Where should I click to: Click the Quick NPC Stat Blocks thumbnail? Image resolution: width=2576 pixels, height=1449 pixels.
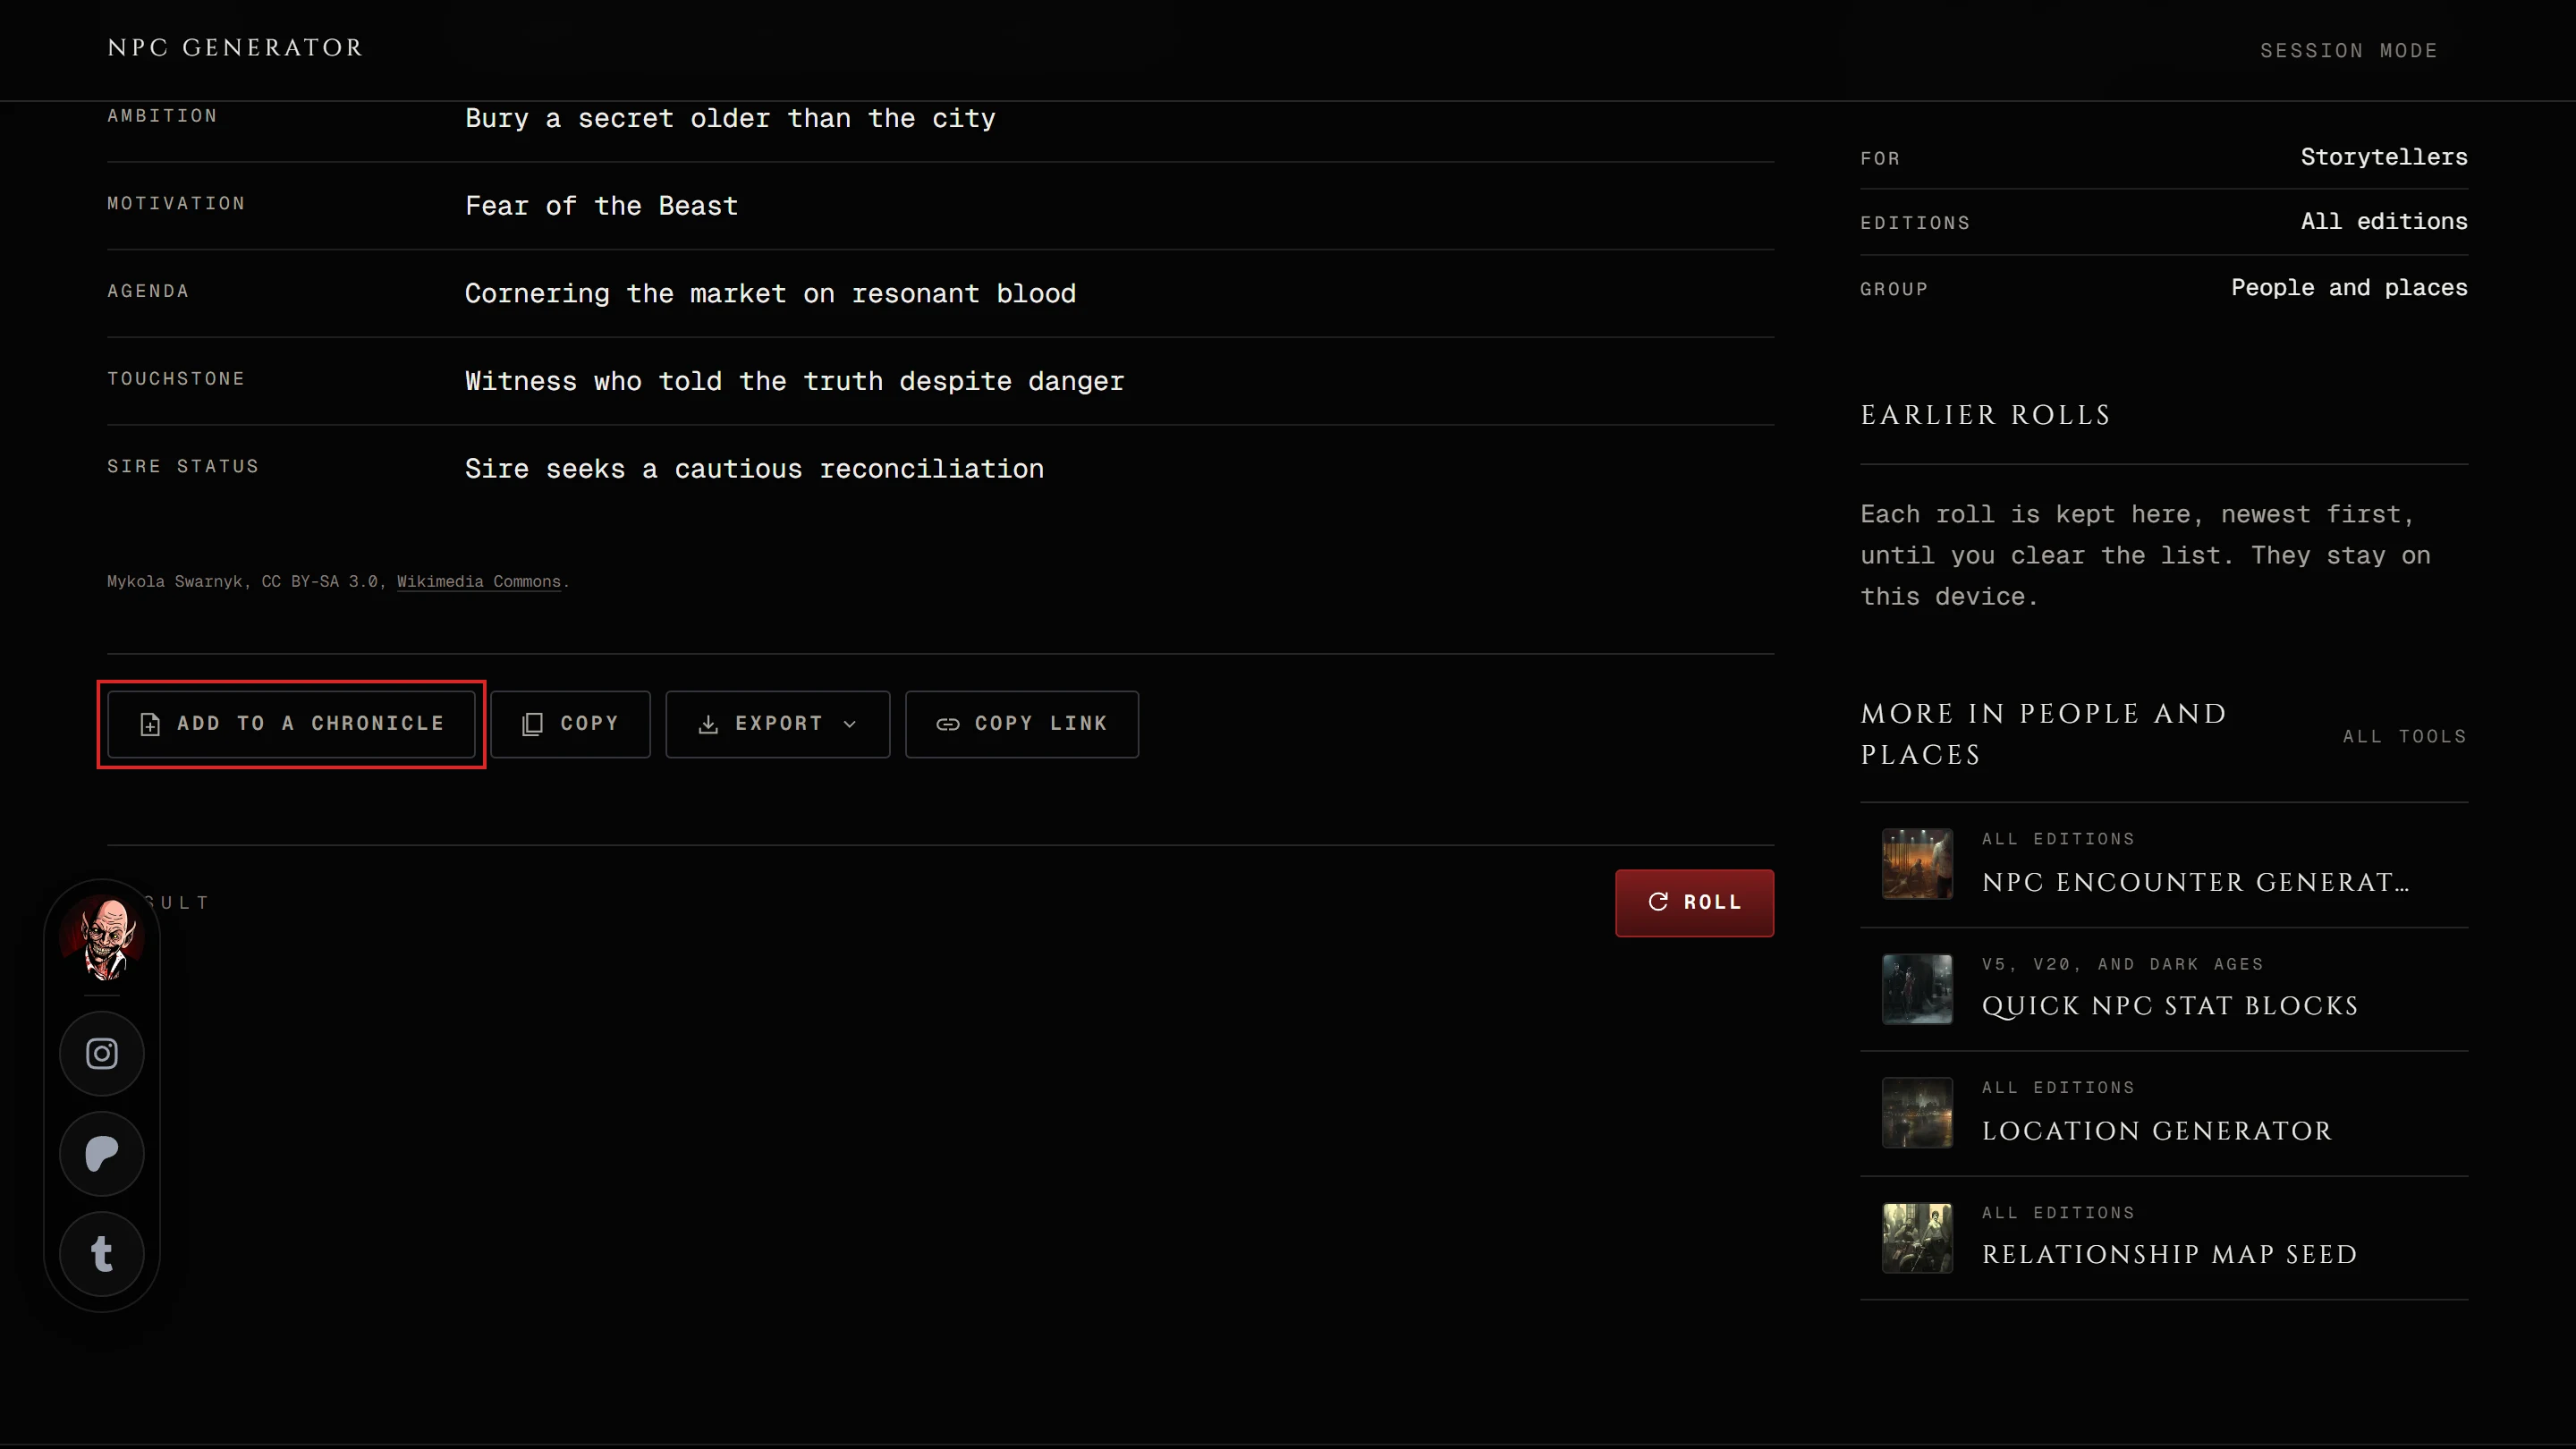point(1917,988)
